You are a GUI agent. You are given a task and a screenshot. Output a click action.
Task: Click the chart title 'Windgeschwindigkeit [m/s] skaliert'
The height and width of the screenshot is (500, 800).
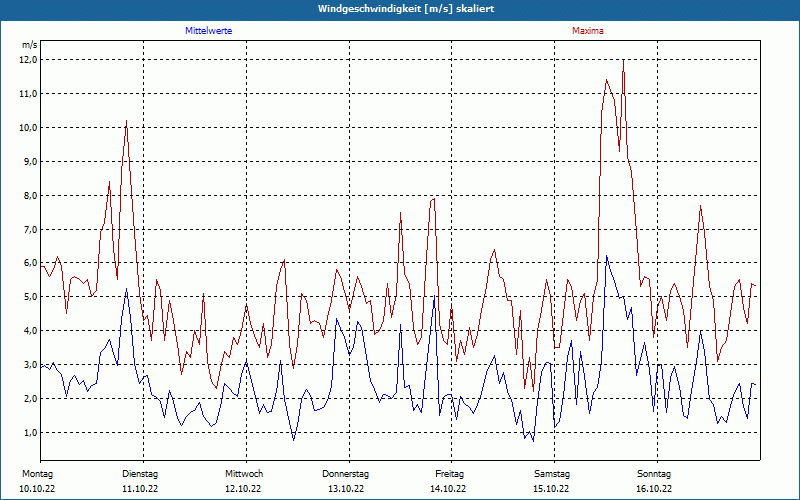point(406,9)
